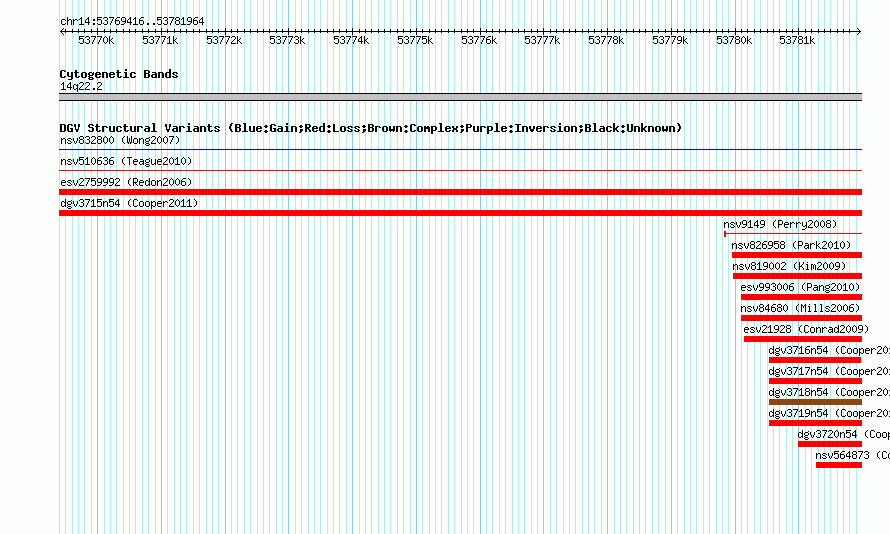This screenshot has width=890, height=534.
Task: Open the dgv3718n54 variant label
Action: pos(829,392)
